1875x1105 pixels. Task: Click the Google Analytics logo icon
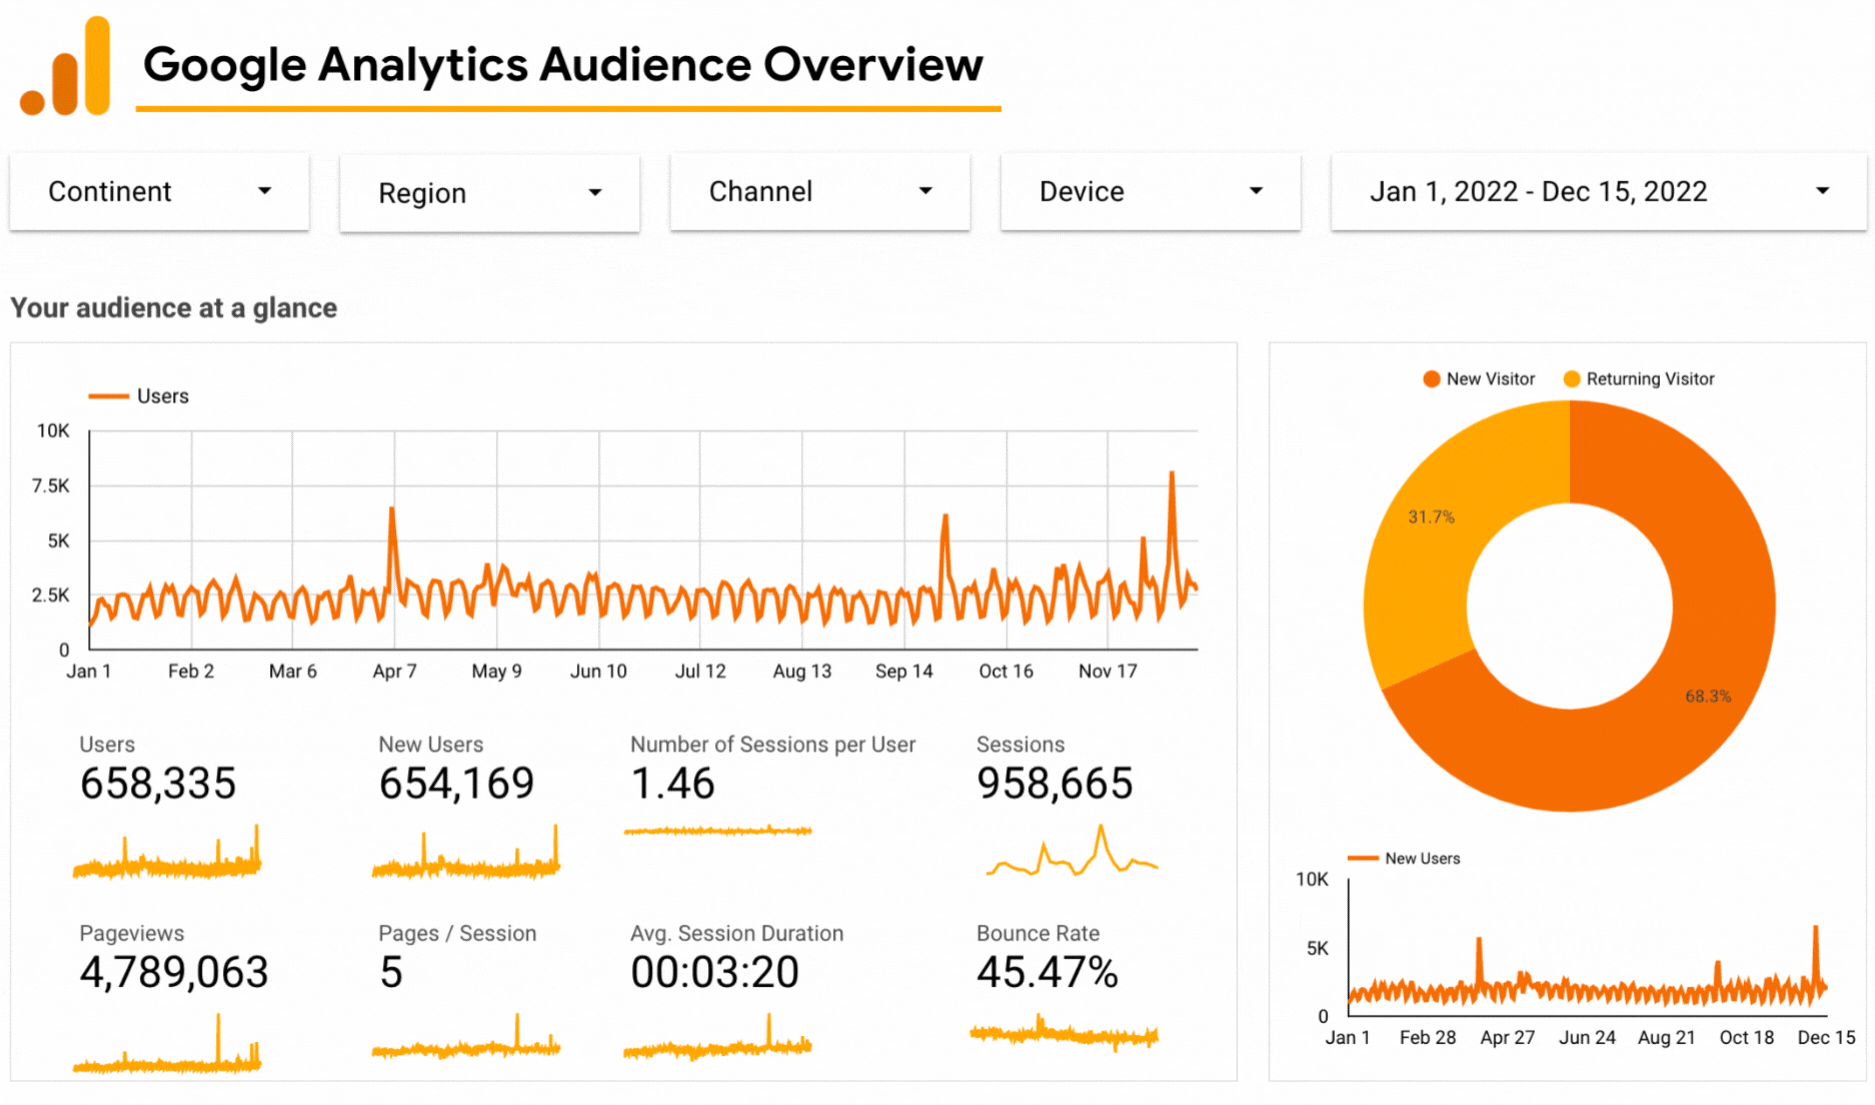66,66
